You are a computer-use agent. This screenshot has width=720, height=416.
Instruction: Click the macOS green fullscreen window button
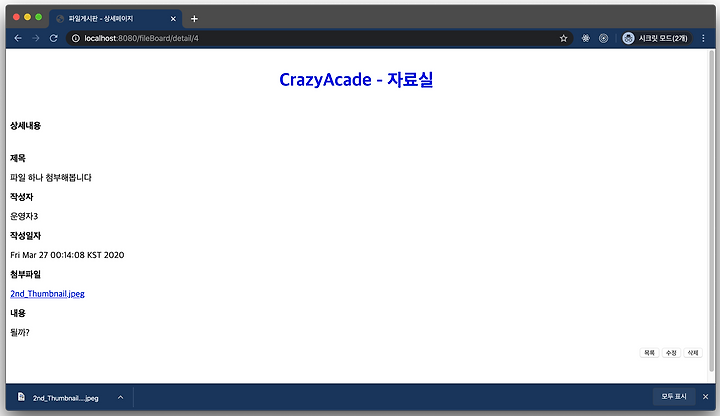point(39,17)
